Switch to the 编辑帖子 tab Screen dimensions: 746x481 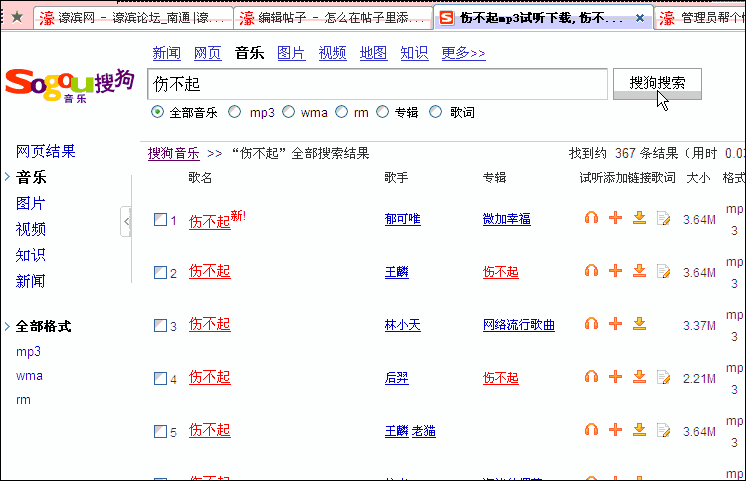333,18
